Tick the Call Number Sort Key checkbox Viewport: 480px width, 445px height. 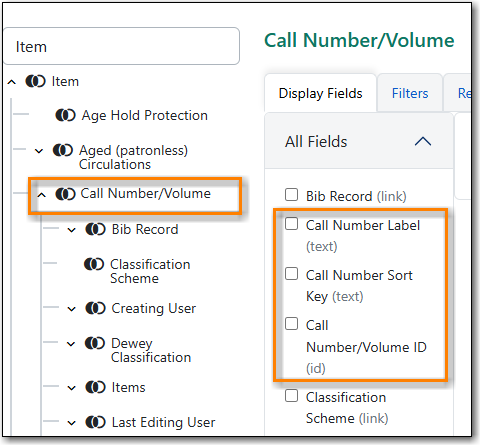pyautogui.click(x=292, y=274)
